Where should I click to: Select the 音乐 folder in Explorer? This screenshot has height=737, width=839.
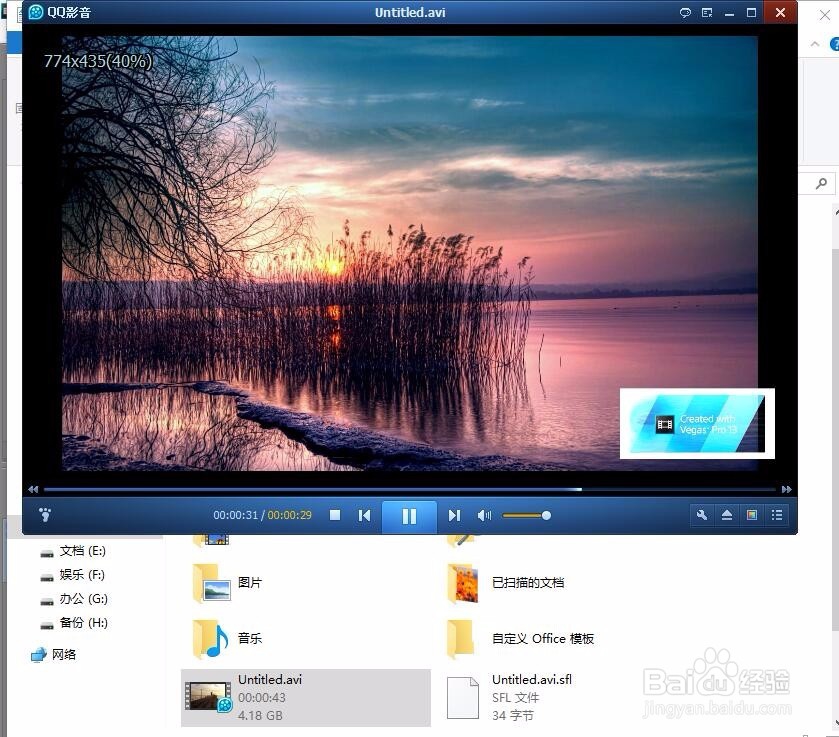click(227, 638)
